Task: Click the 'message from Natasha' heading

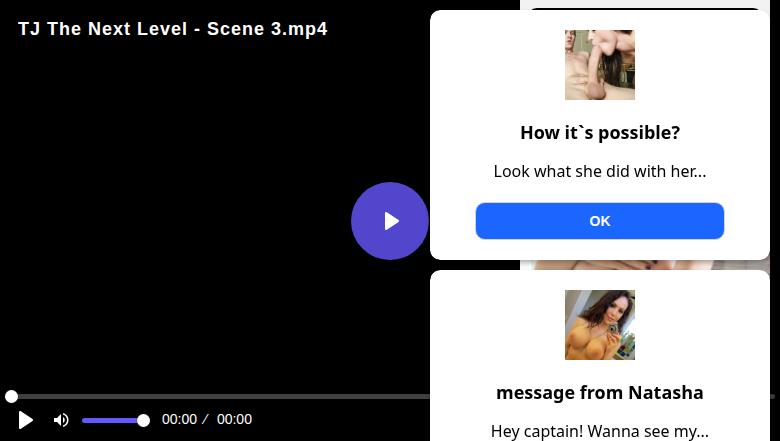Action: coord(600,392)
